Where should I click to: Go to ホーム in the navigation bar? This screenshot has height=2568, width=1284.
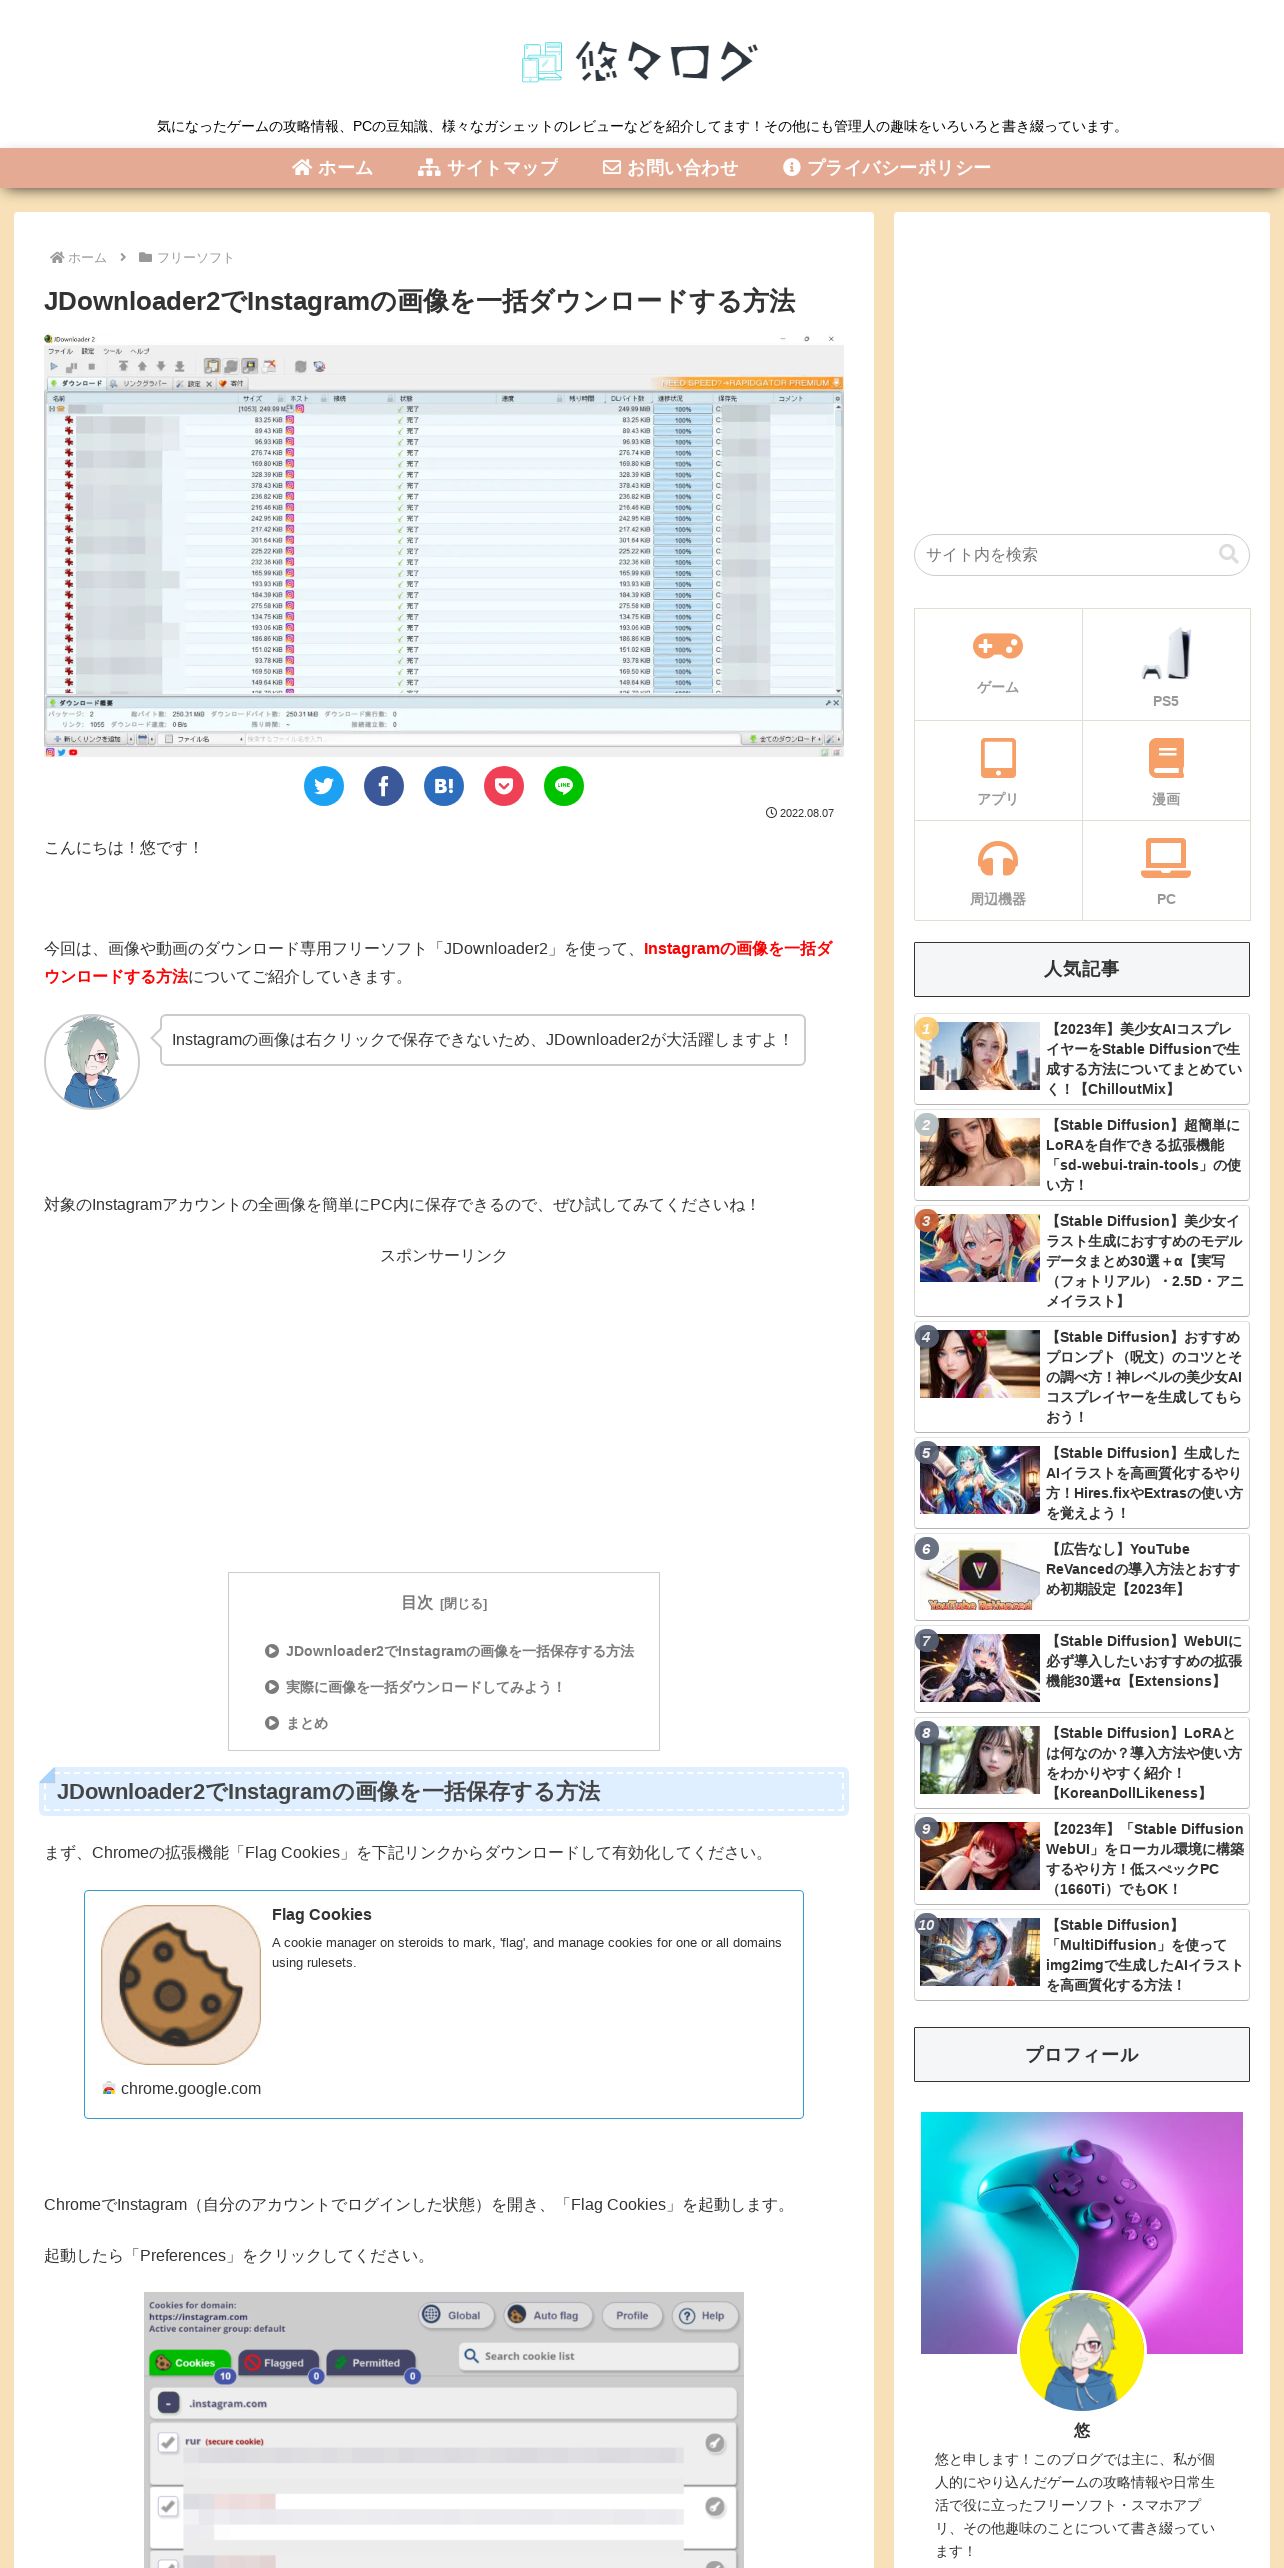pyautogui.click(x=333, y=168)
